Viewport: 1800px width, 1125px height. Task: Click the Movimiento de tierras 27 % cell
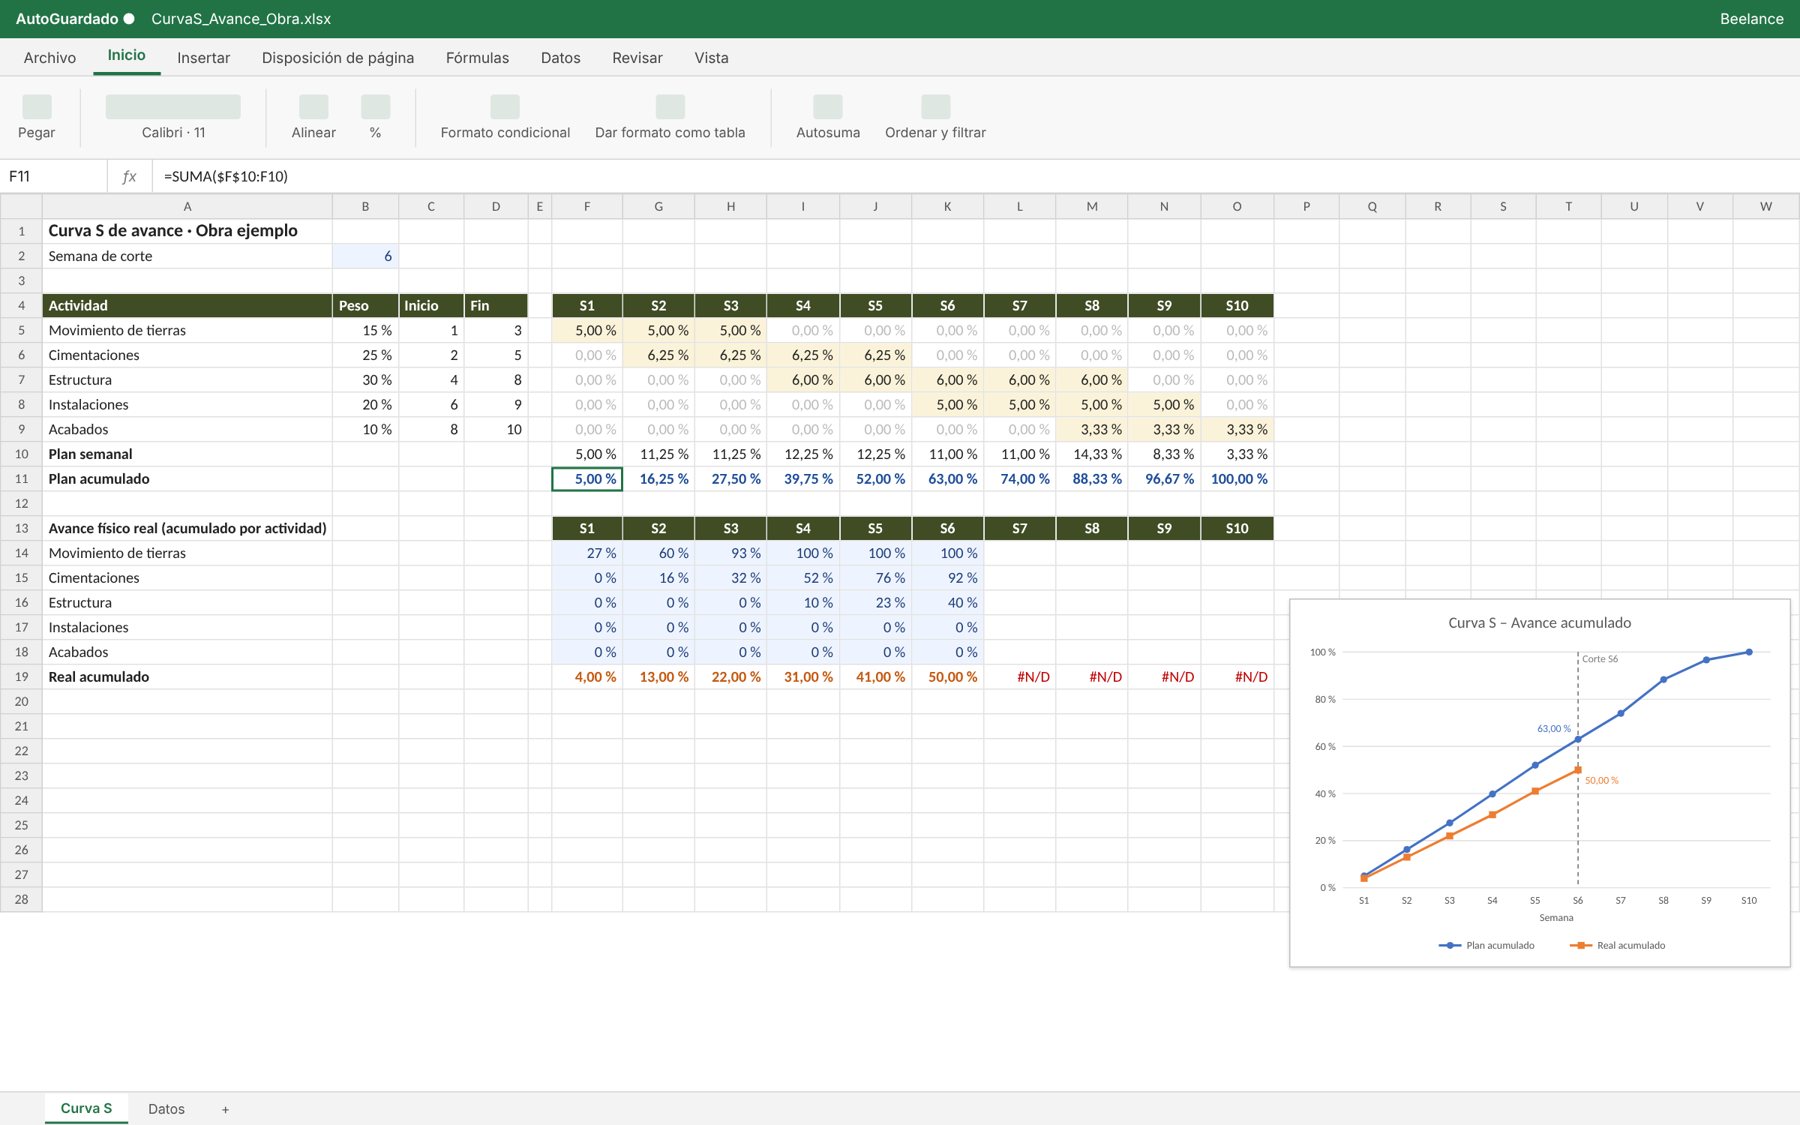coord(587,553)
